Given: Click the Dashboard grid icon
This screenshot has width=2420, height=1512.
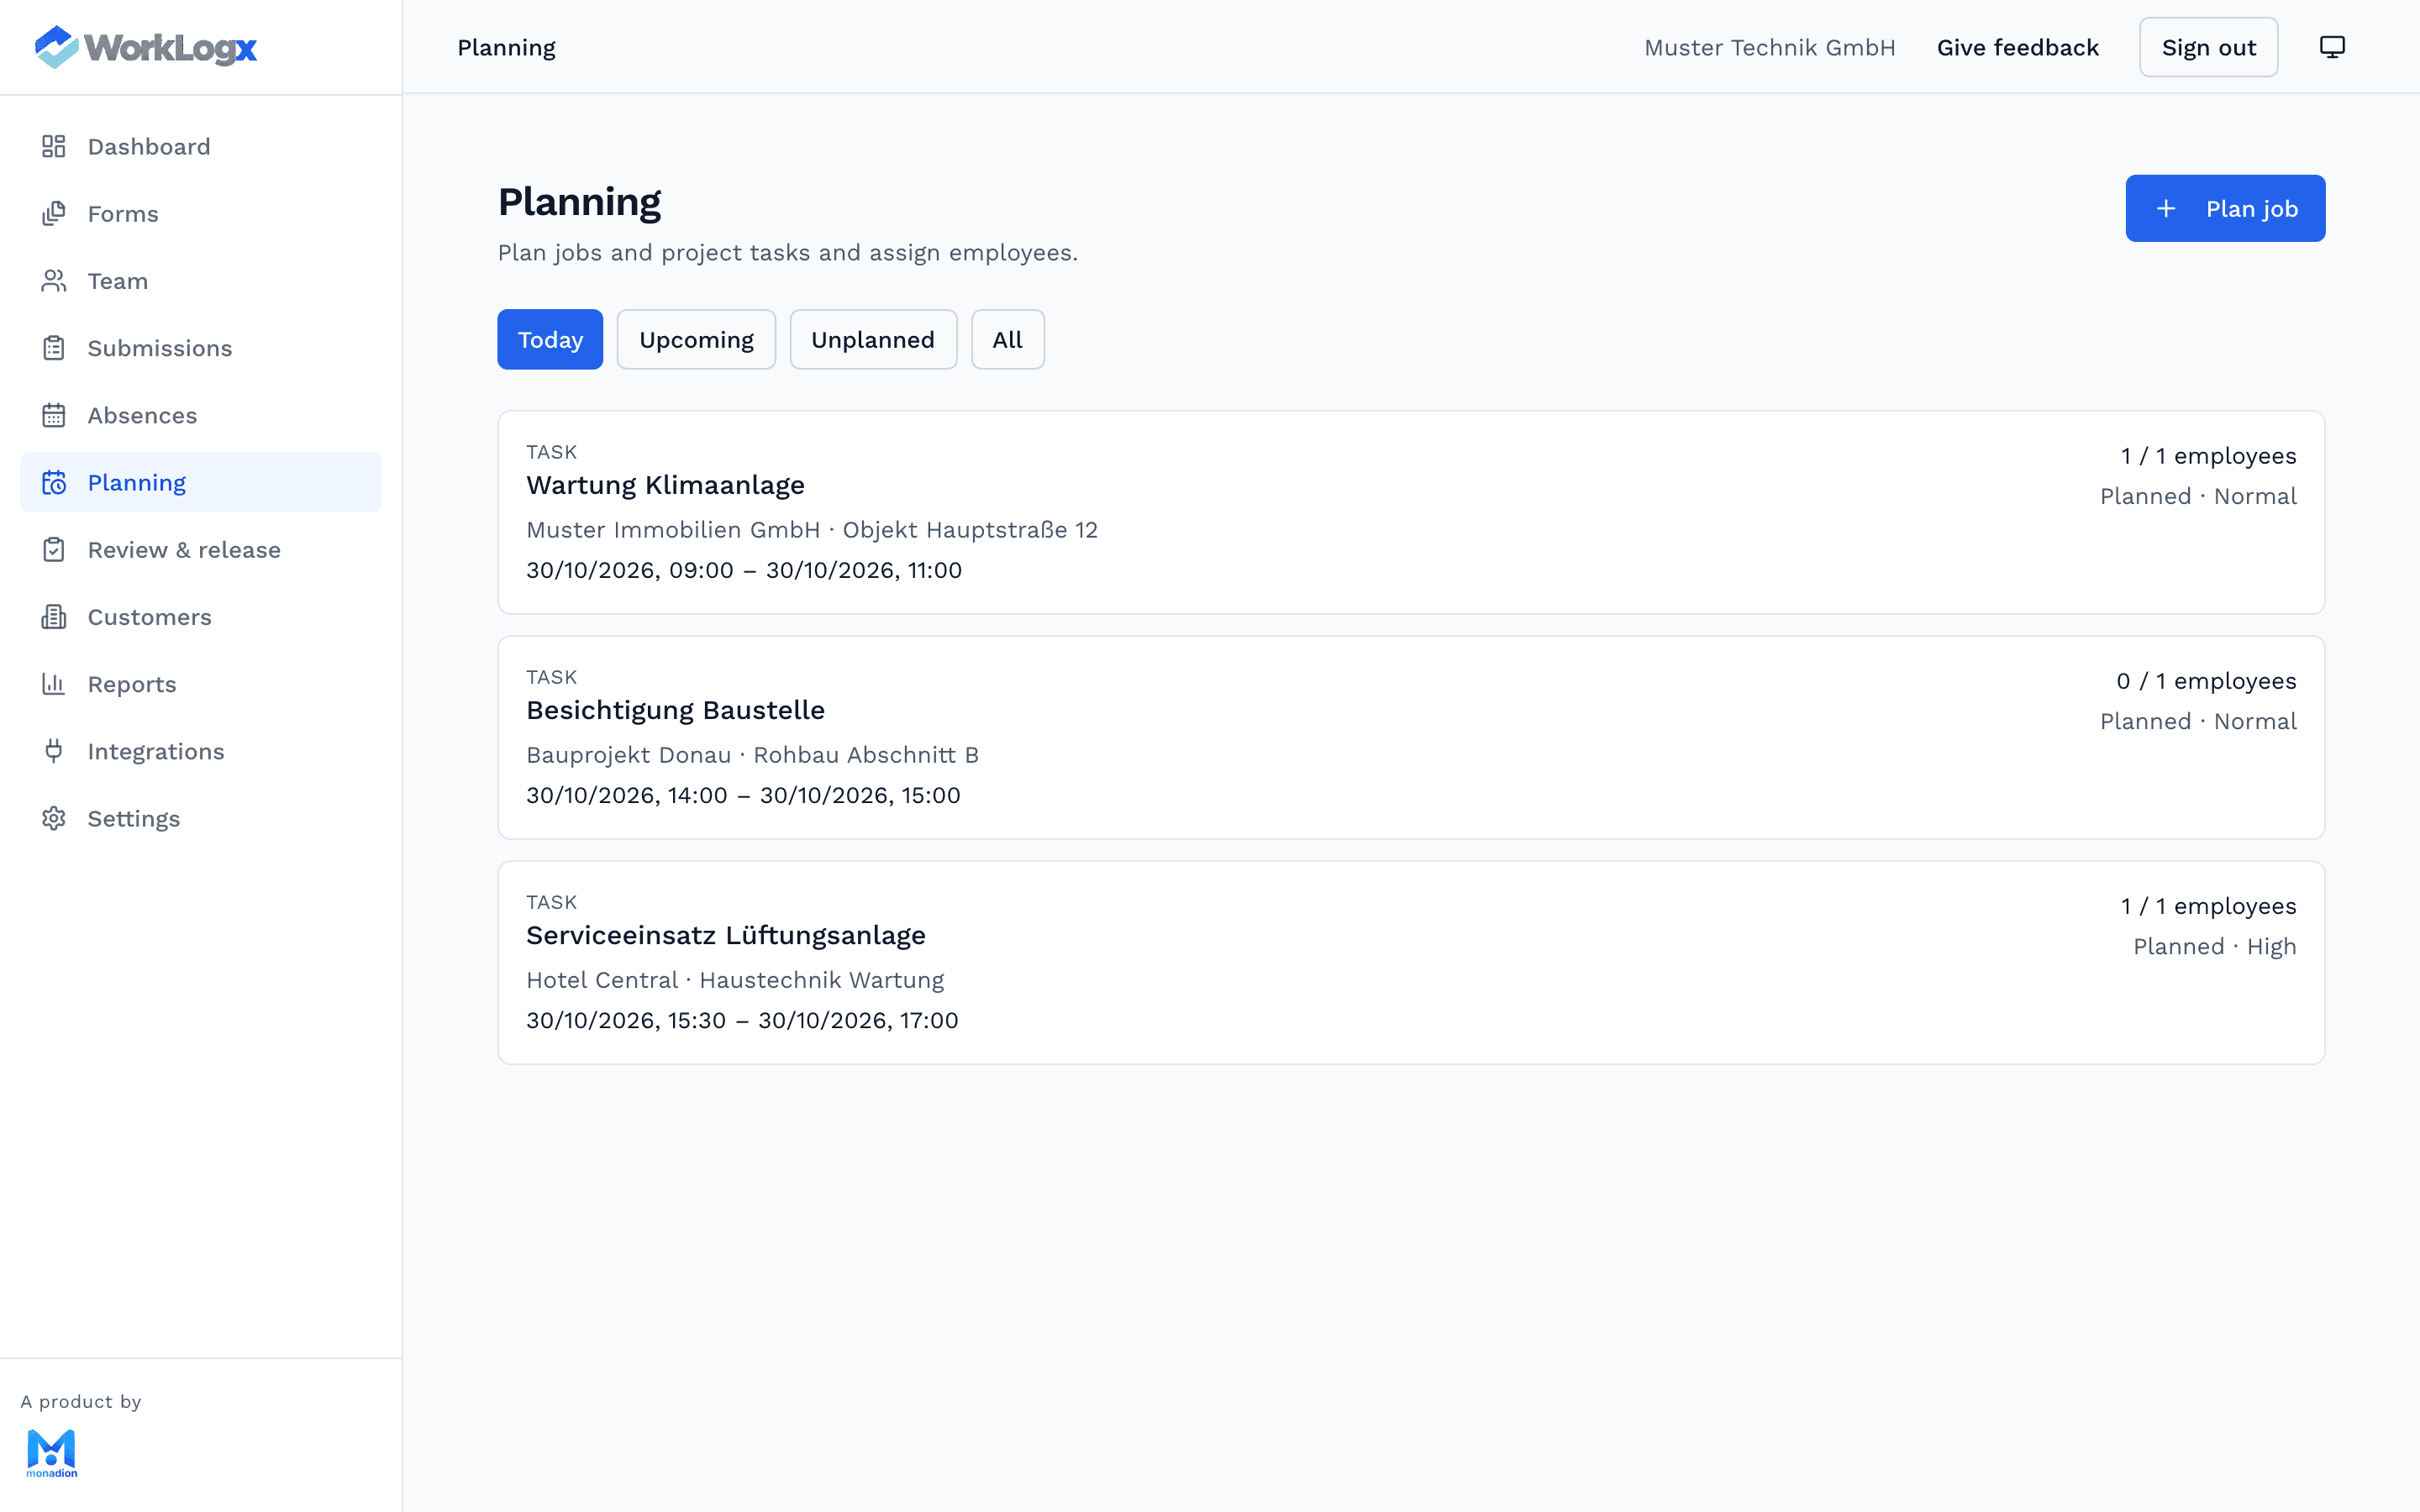Looking at the screenshot, I should (x=54, y=147).
